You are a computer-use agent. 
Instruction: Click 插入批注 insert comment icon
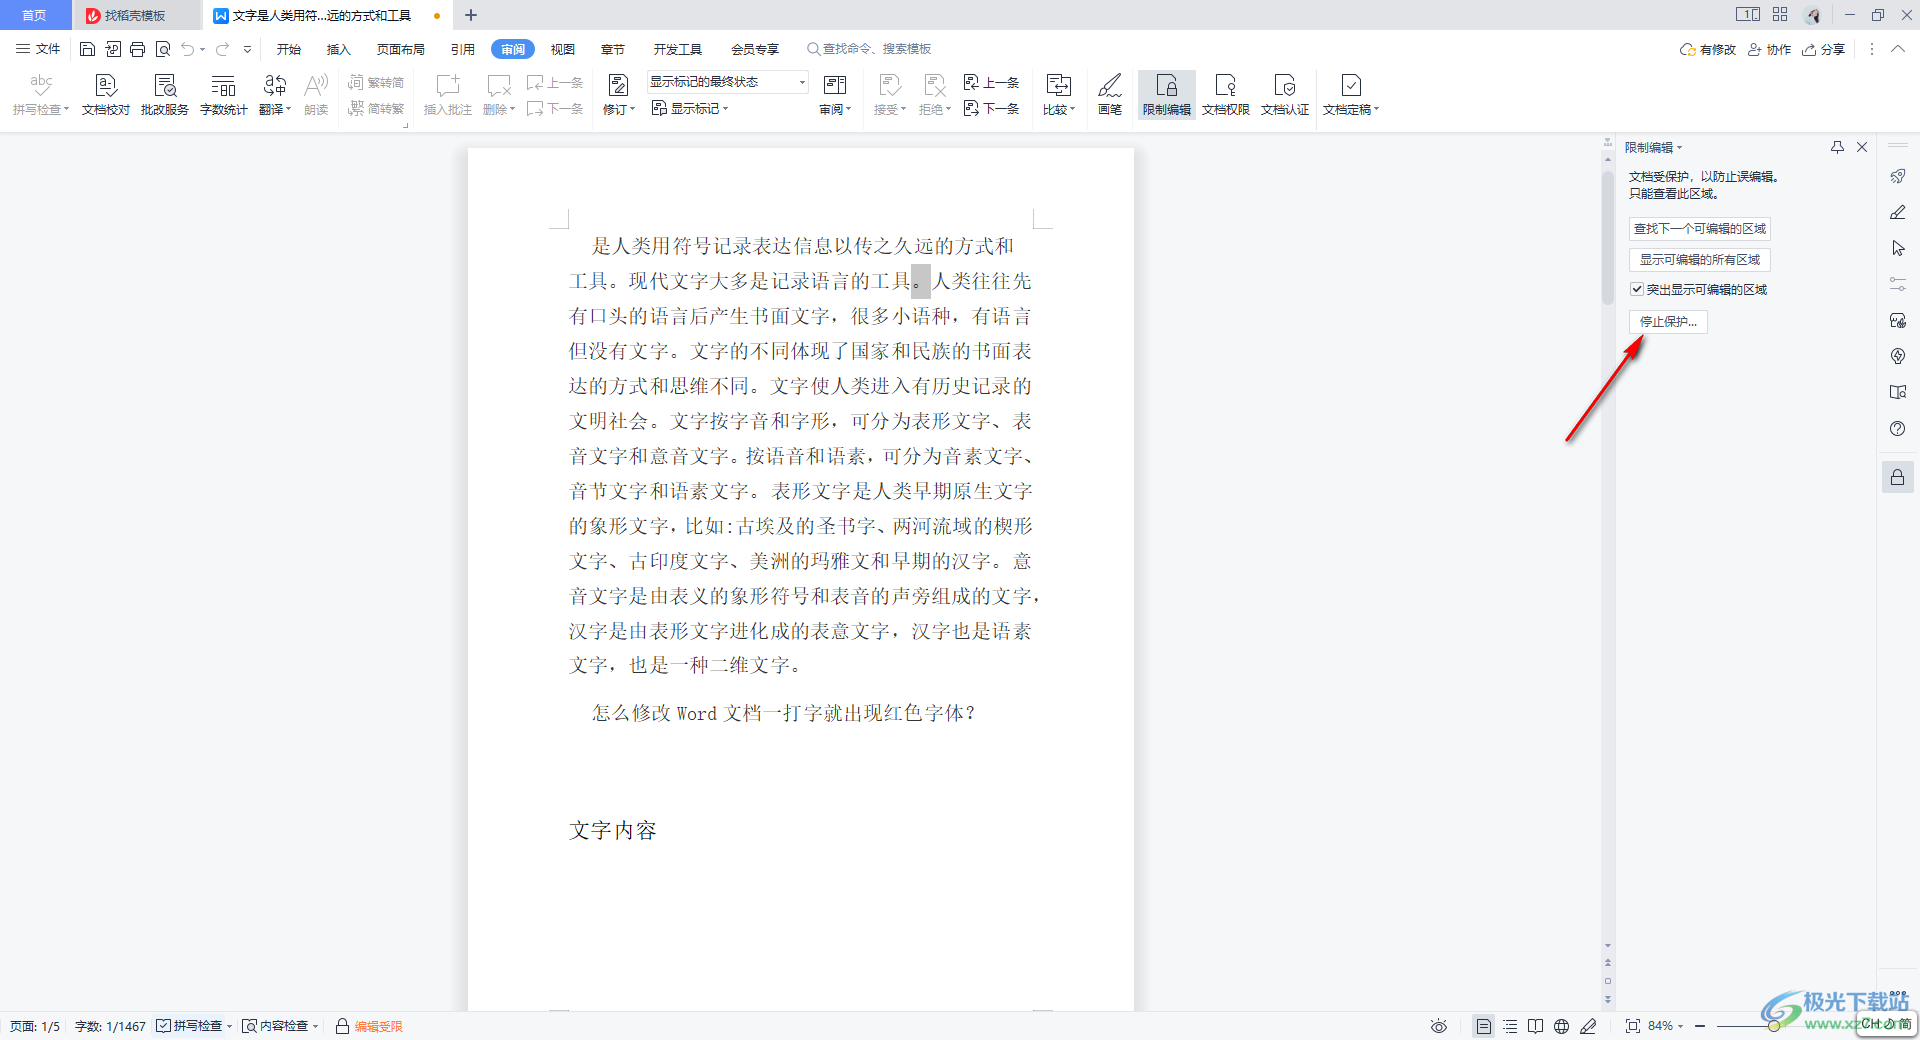pos(448,95)
